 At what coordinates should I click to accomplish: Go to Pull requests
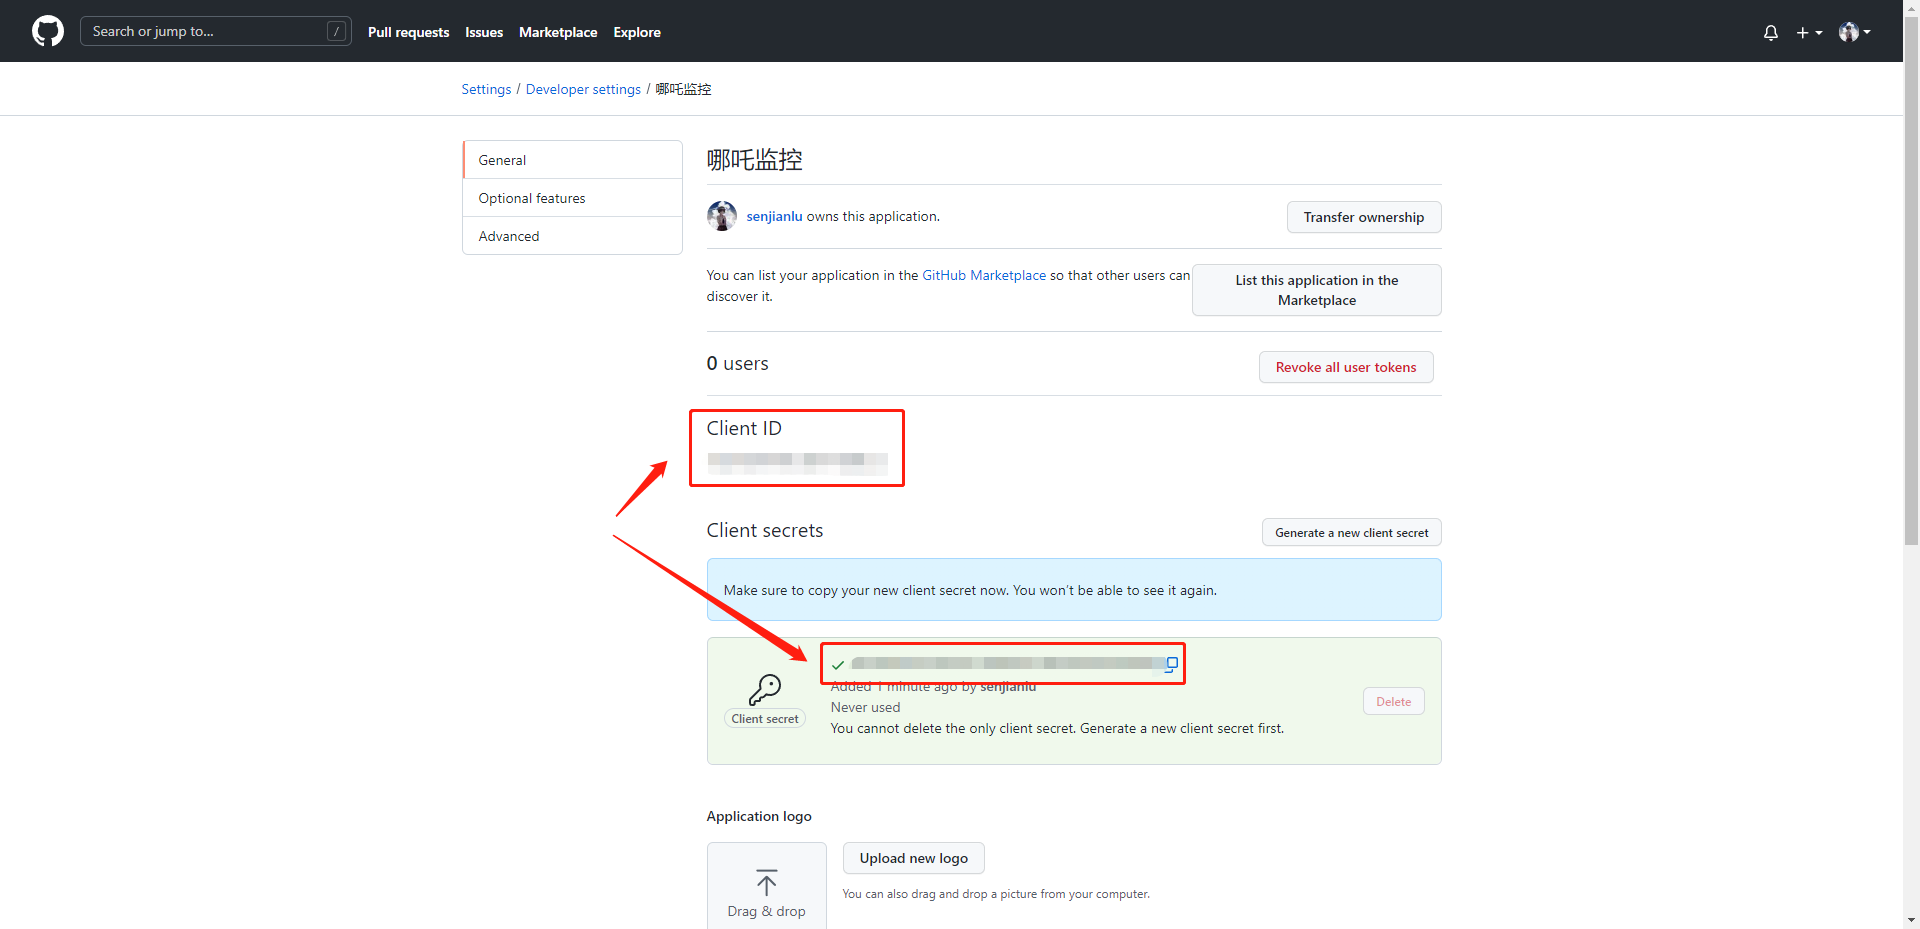point(408,32)
